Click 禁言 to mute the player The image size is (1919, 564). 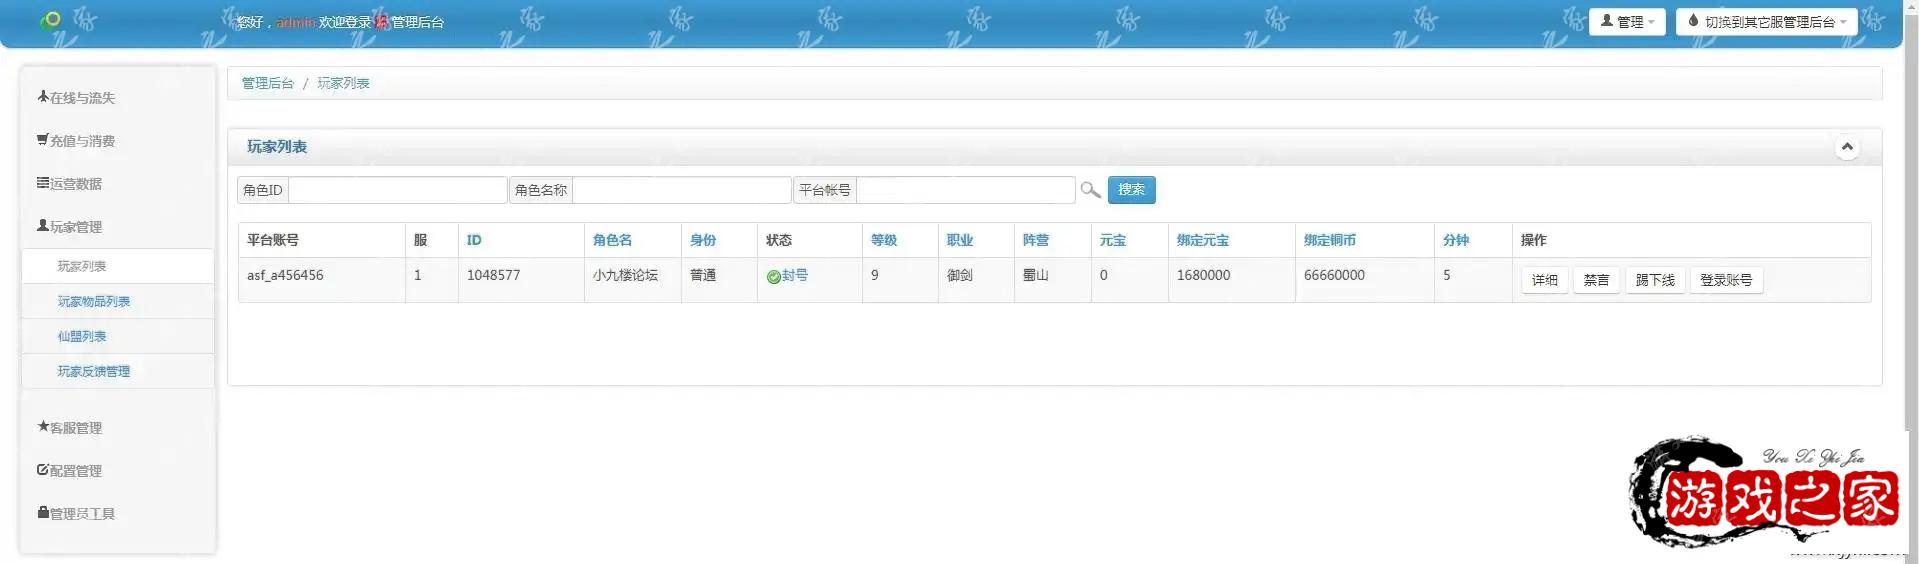point(1596,280)
